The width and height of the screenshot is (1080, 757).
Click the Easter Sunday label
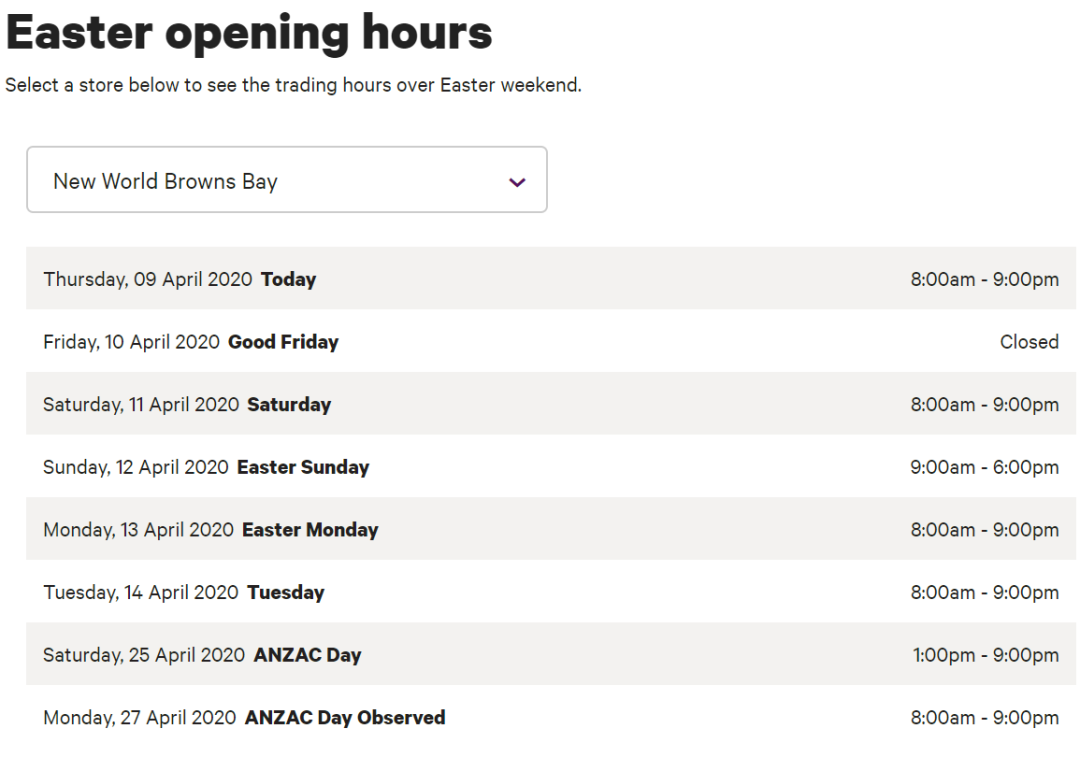pos(303,467)
